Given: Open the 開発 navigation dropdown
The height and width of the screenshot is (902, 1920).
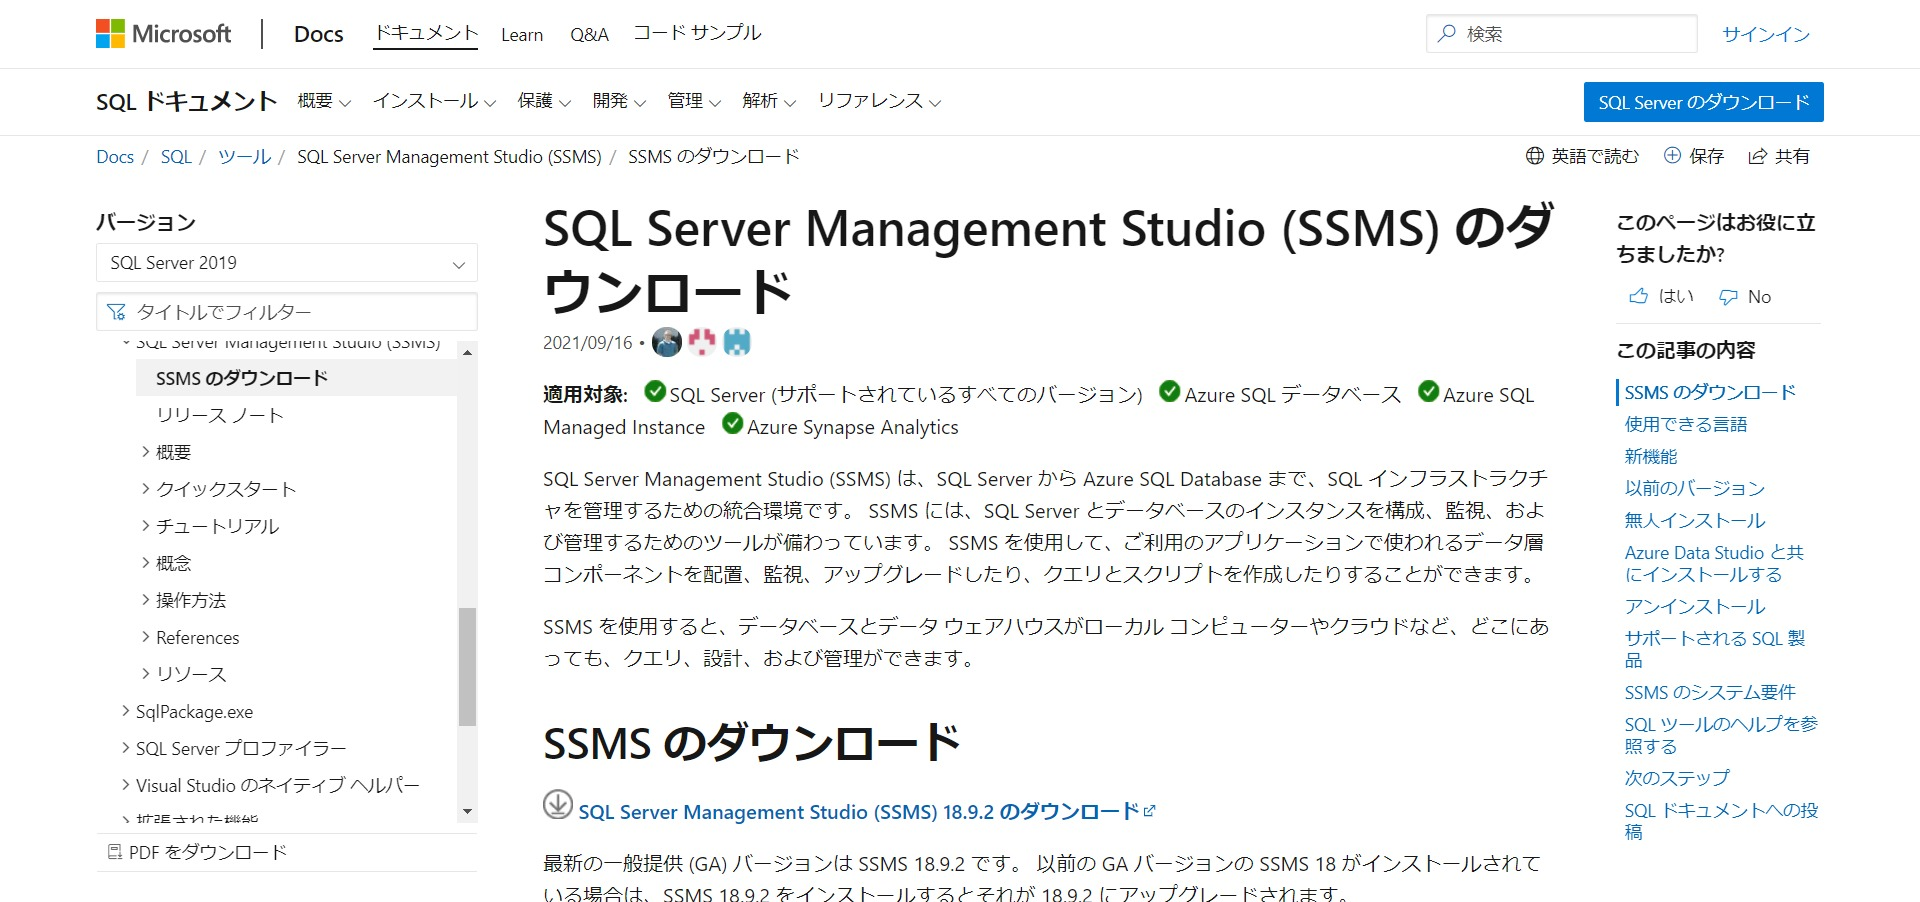Looking at the screenshot, I should click(x=619, y=101).
